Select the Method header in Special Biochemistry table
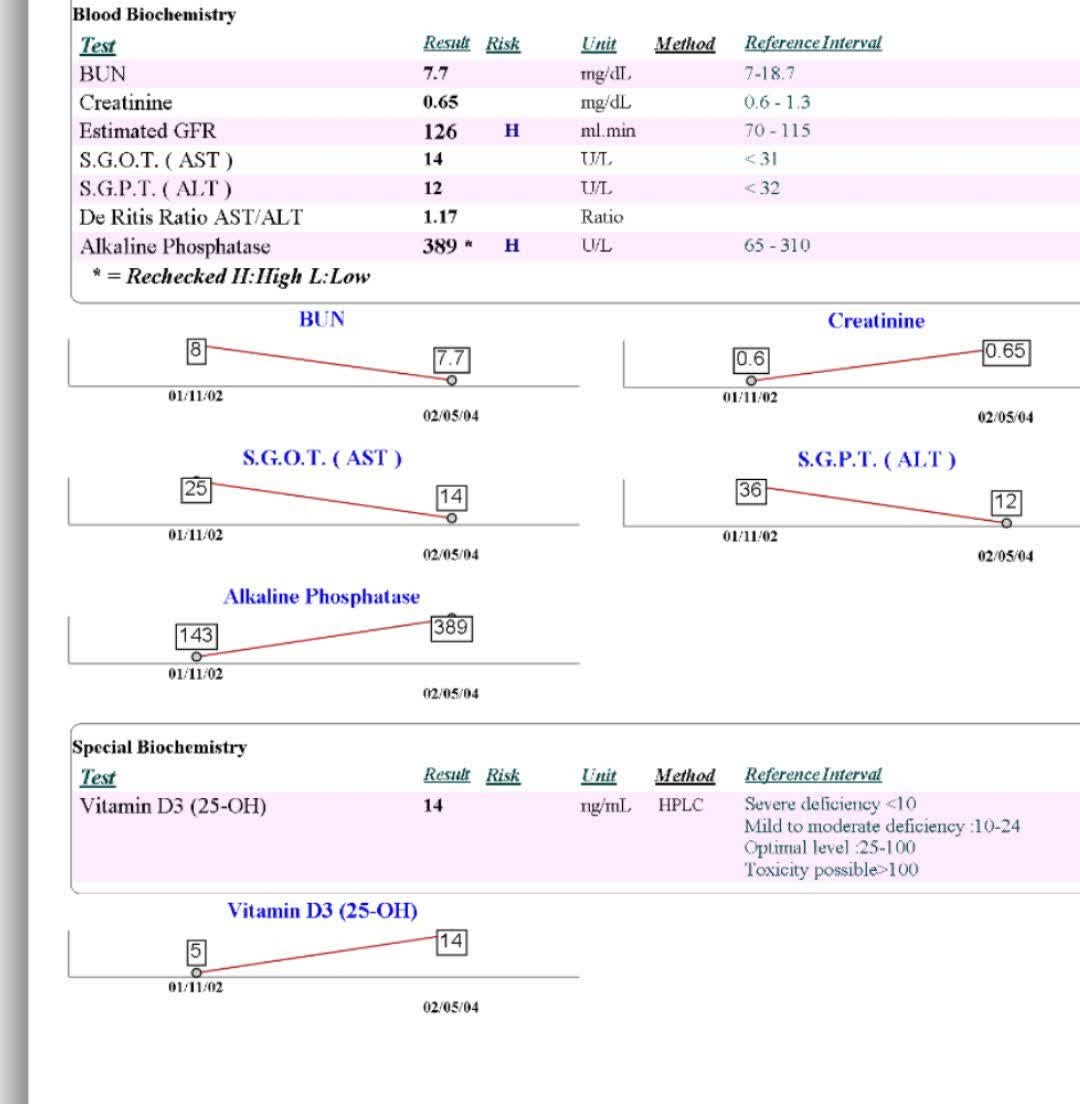This screenshot has height=1104, width=1080. coord(684,775)
